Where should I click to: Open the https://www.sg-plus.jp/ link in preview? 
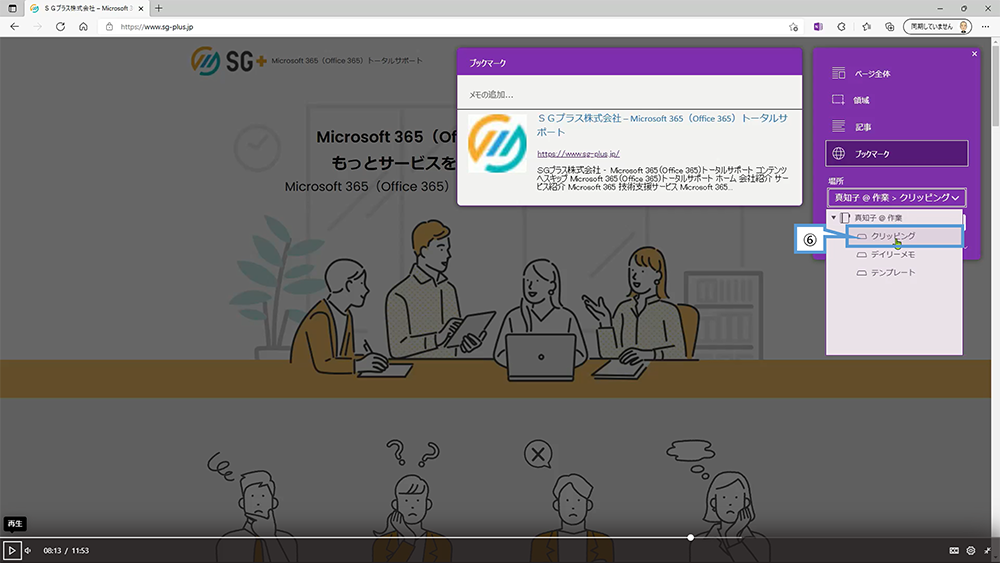click(x=578, y=154)
